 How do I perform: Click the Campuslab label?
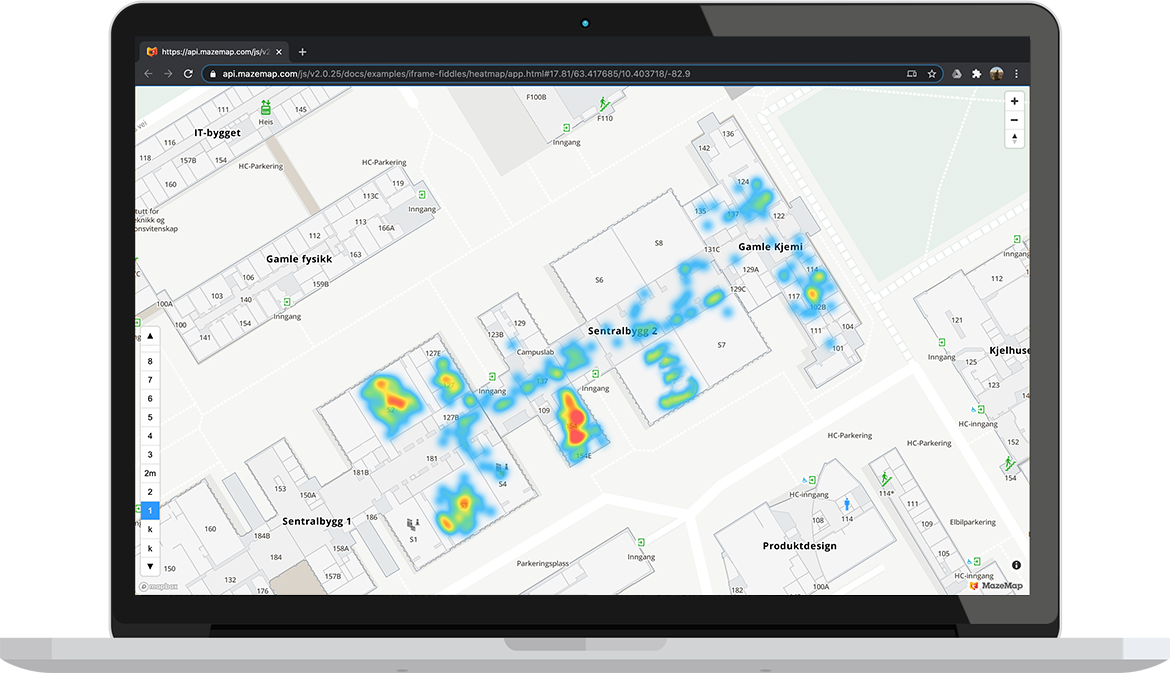tap(535, 351)
